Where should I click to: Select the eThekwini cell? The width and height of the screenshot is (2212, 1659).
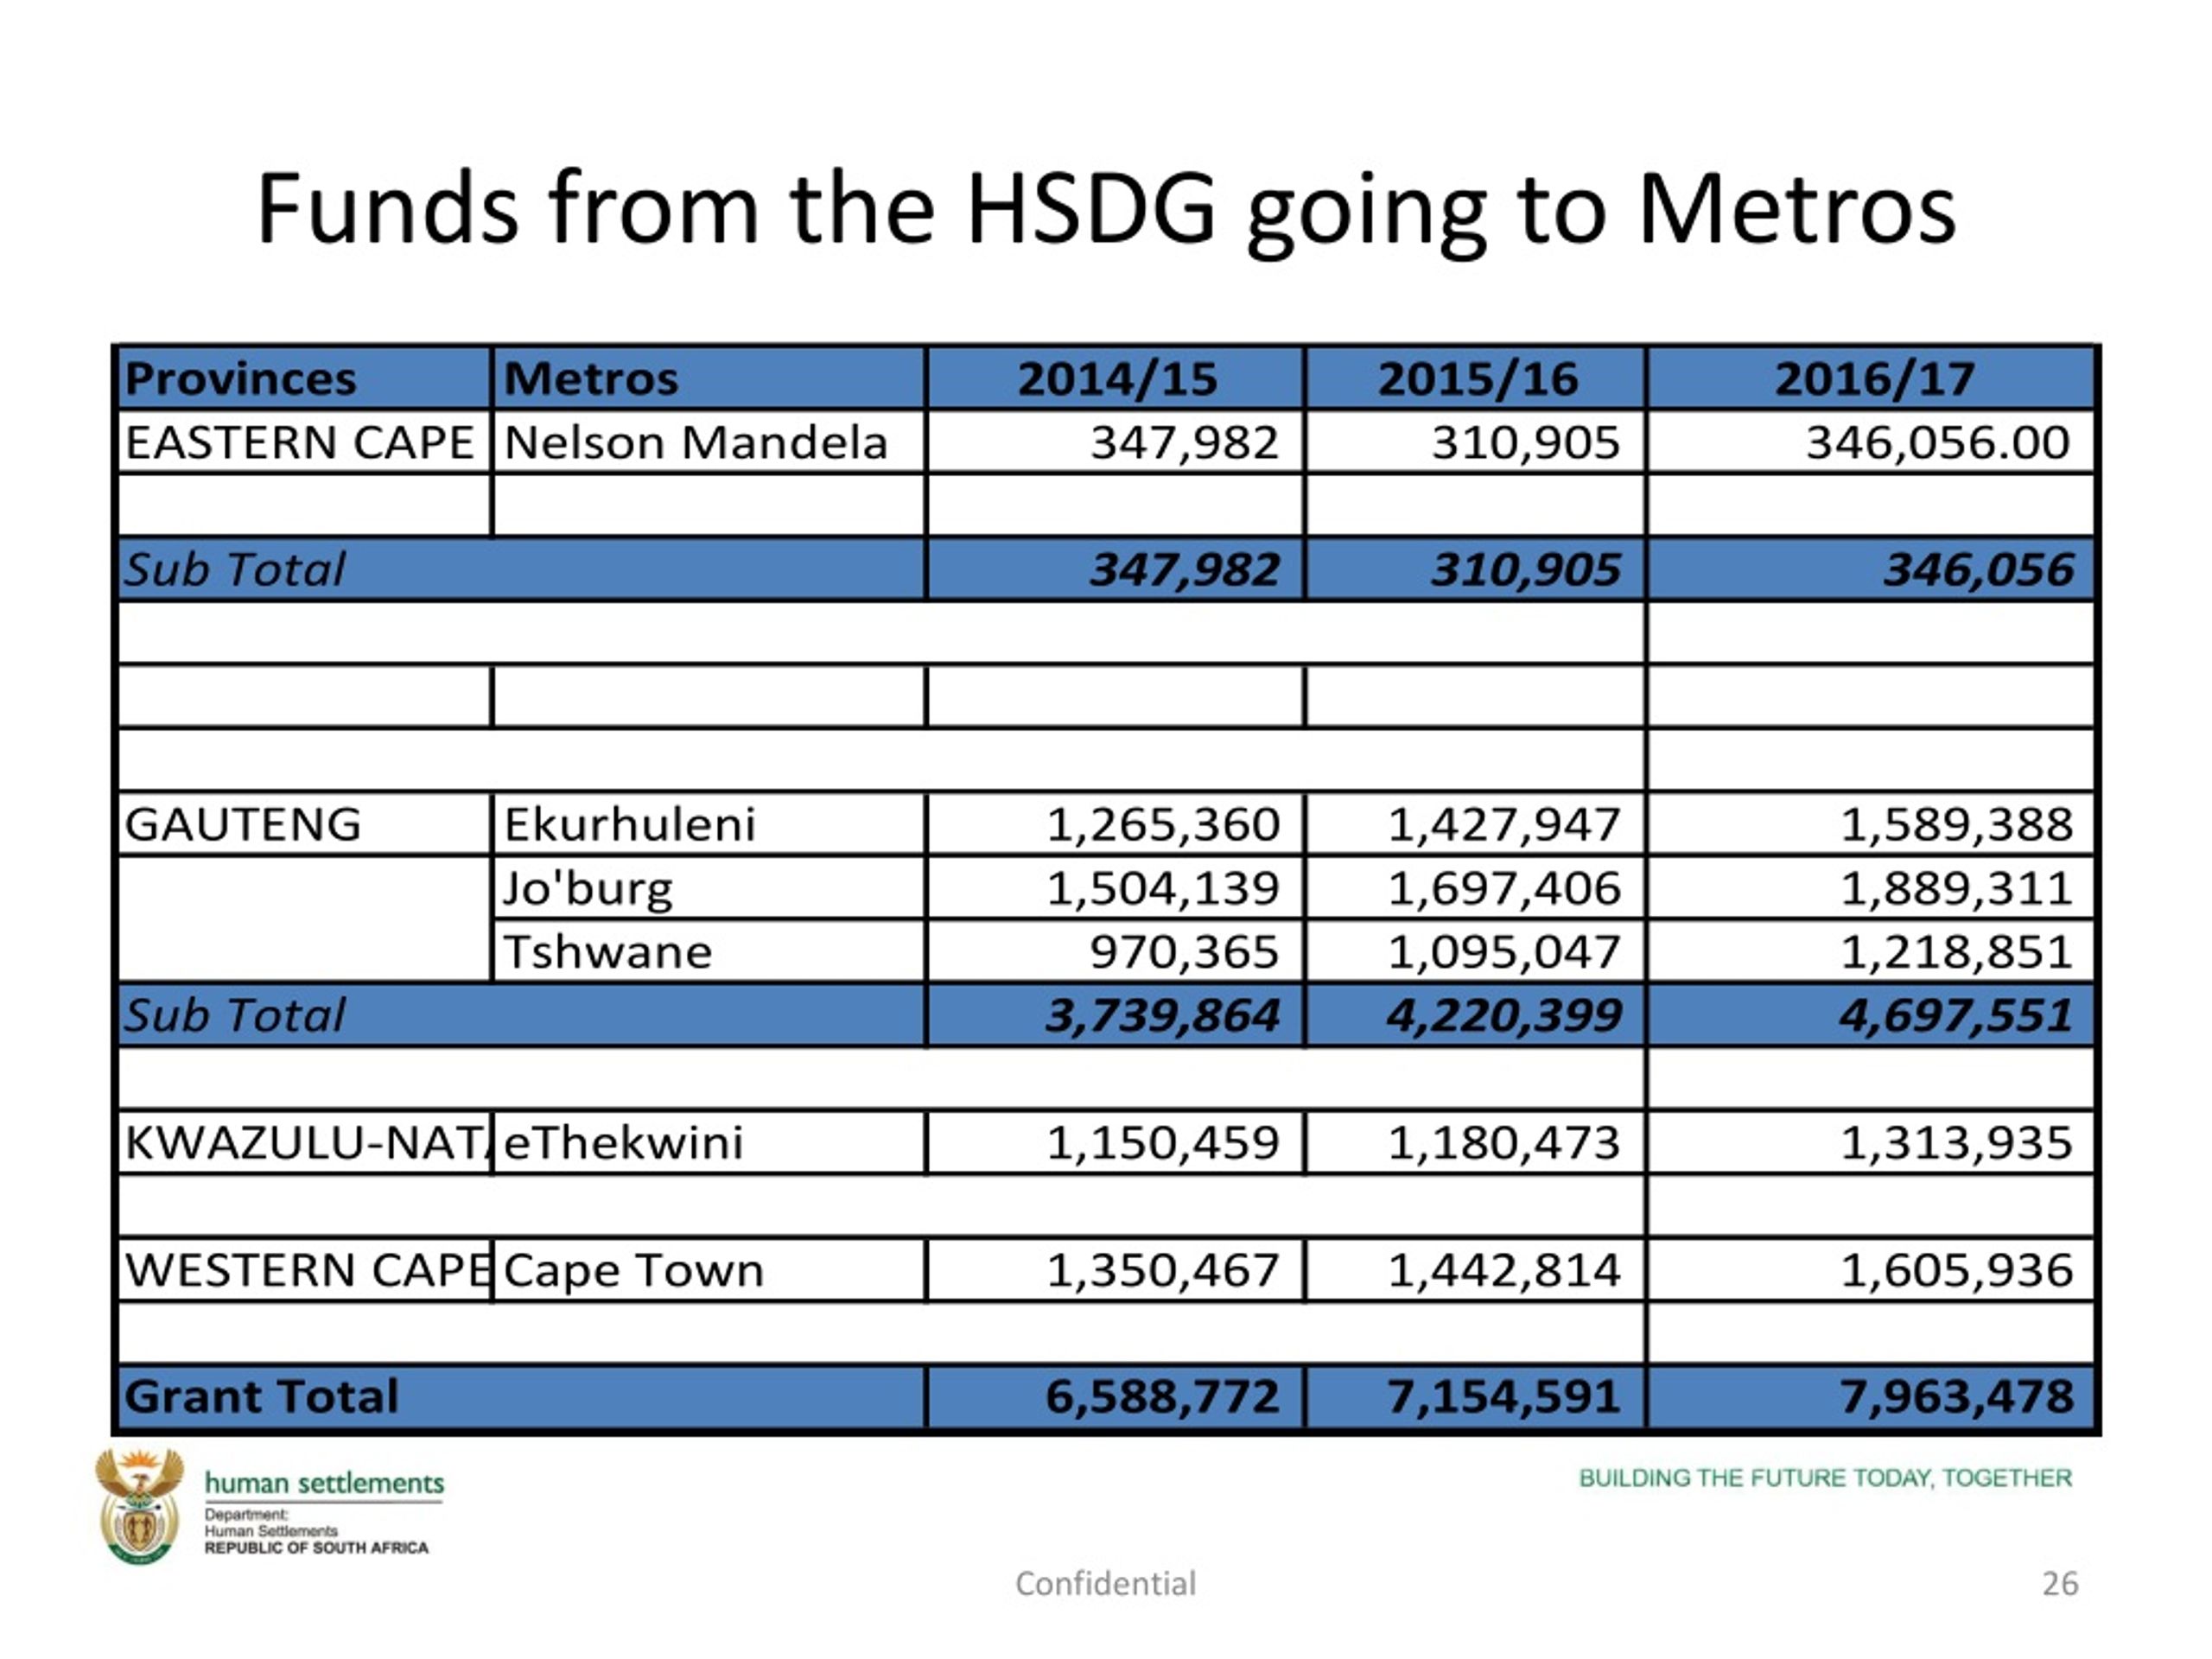[x=709, y=1142]
